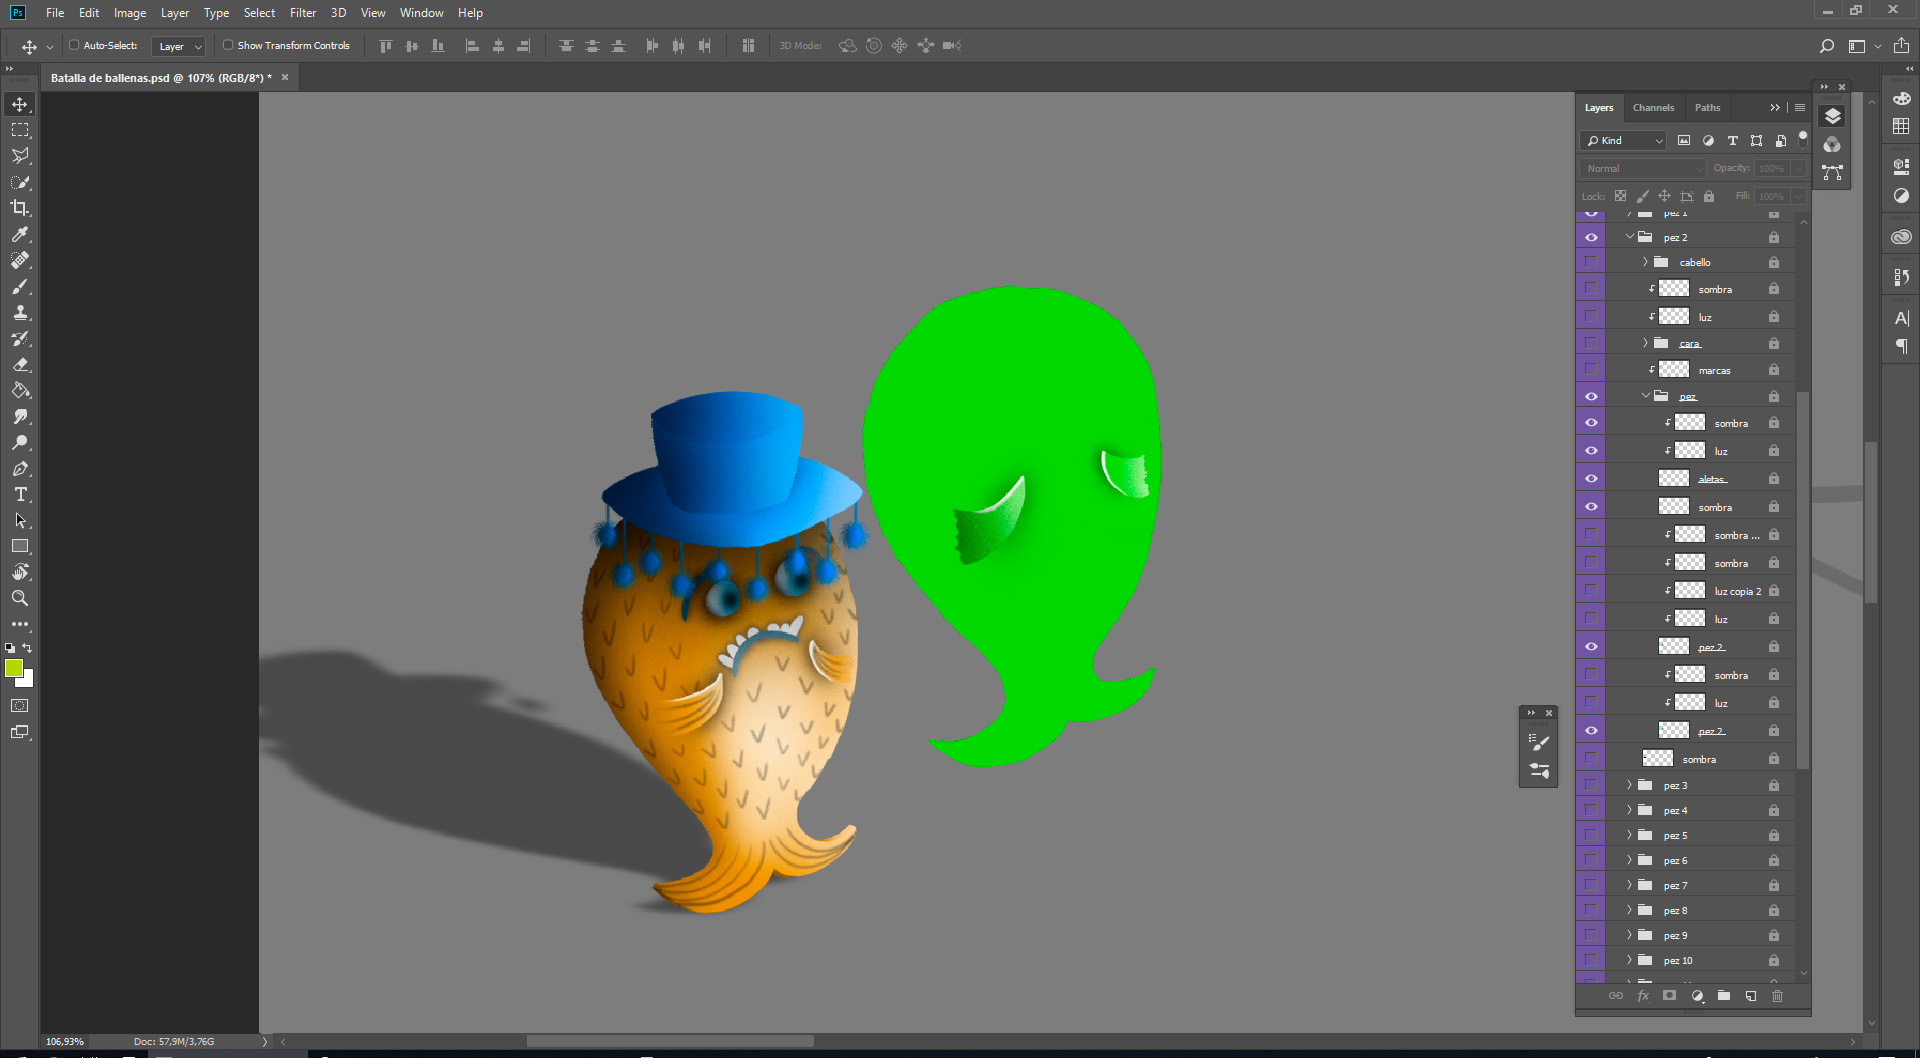Create a new group folder
The image size is (1920, 1058).
1724,996
